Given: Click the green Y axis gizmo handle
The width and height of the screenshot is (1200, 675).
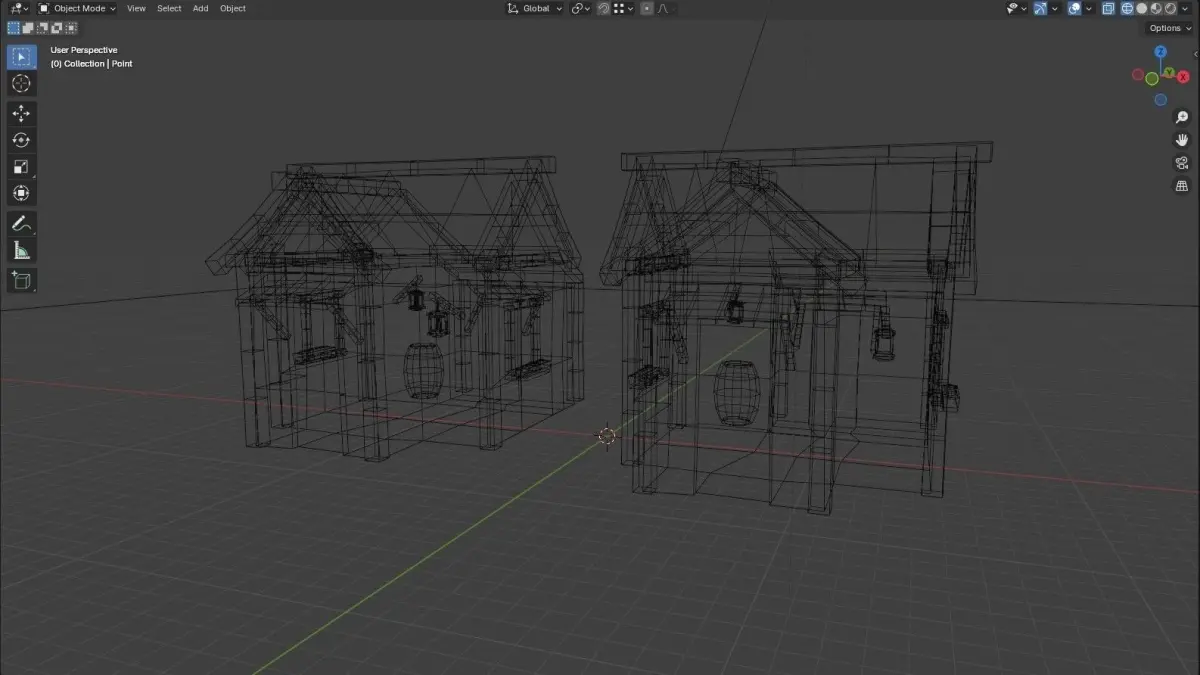Looking at the screenshot, I should (1169, 72).
